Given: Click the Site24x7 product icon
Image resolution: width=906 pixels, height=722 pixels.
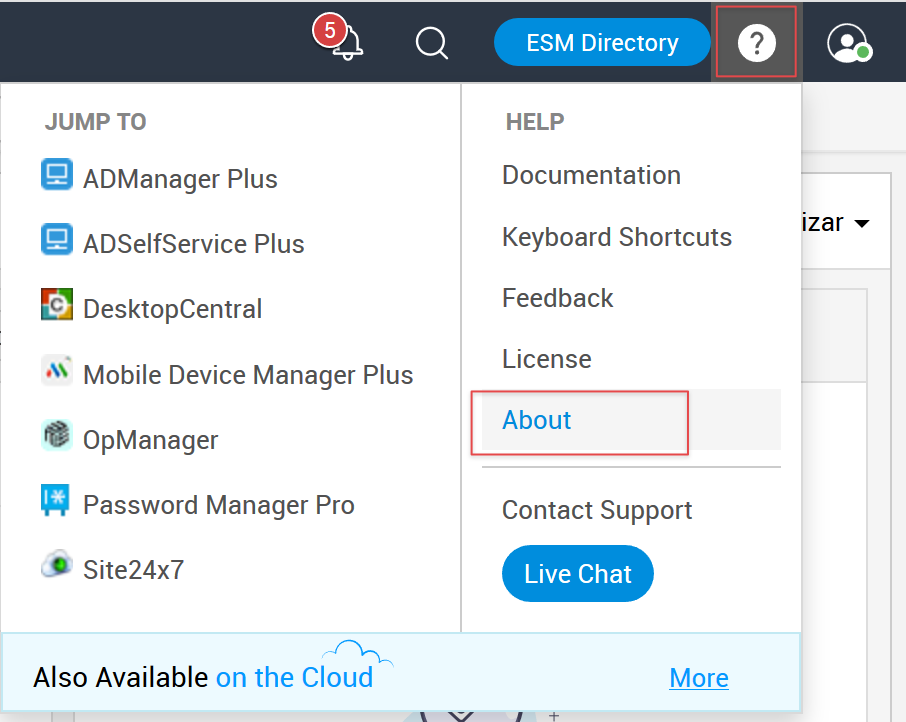Looking at the screenshot, I should pyautogui.click(x=57, y=564).
